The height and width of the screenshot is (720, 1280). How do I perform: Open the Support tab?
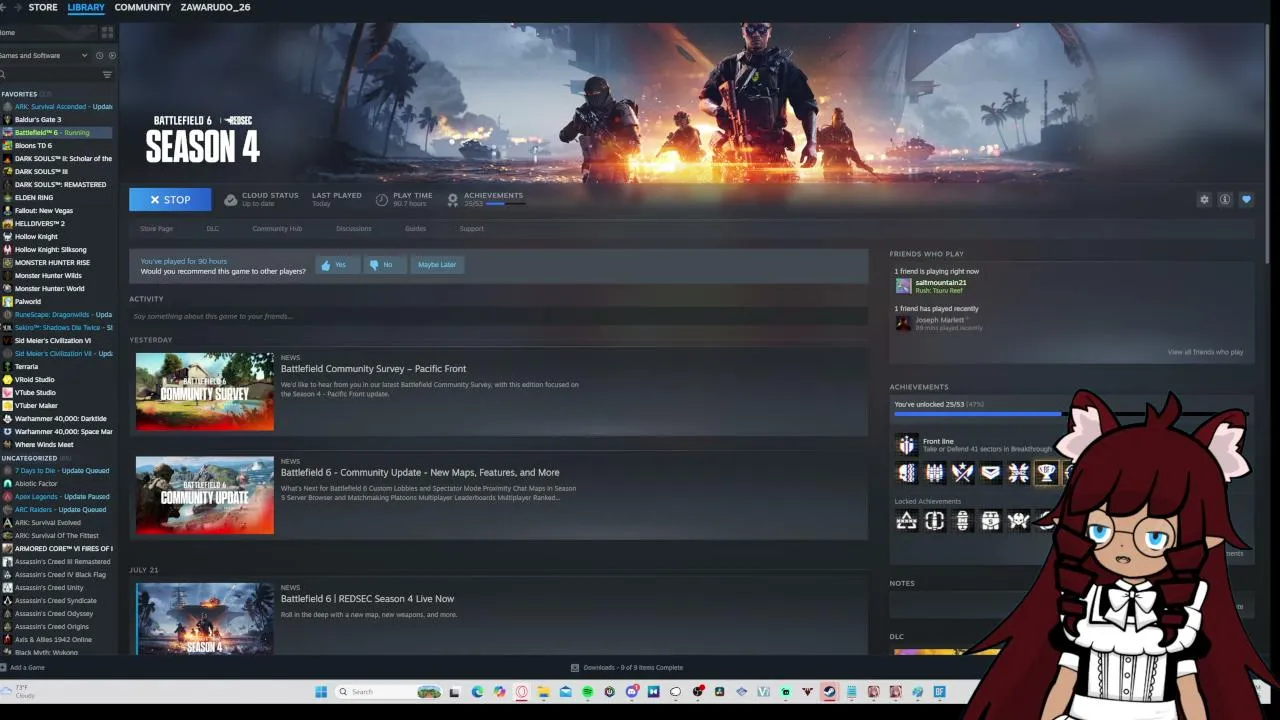tap(471, 229)
